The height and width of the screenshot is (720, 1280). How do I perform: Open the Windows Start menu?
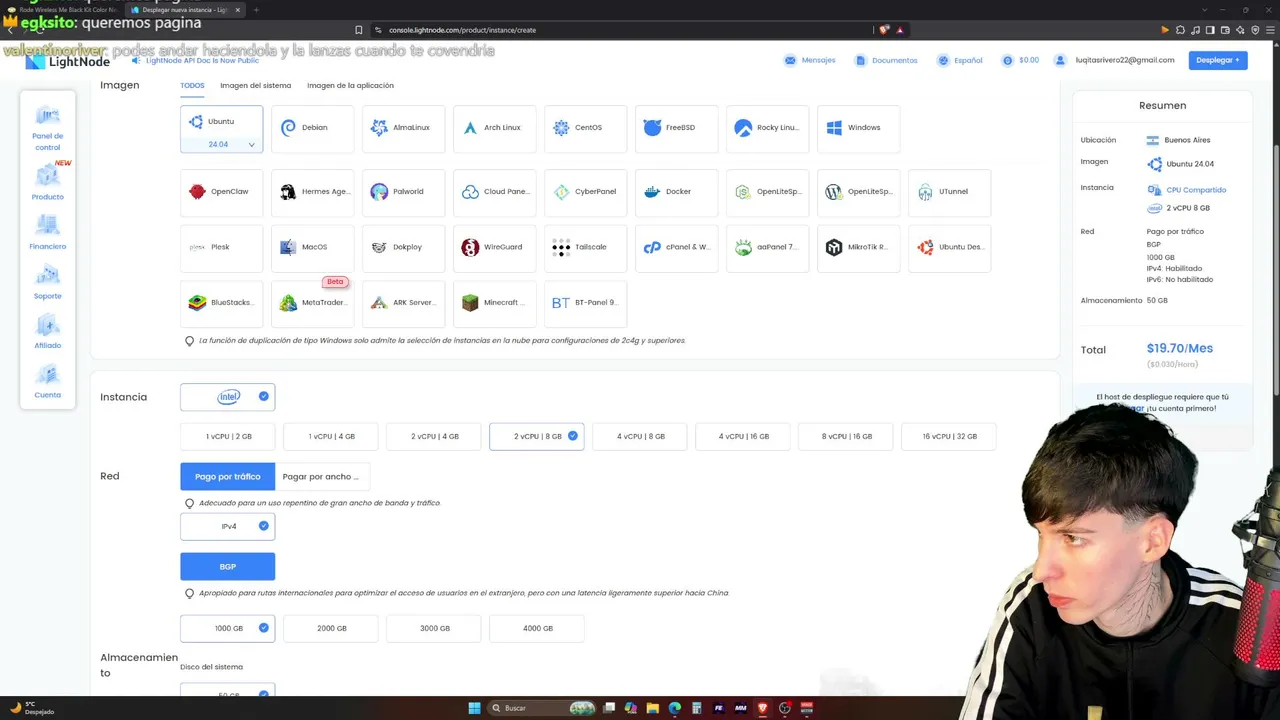point(474,708)
